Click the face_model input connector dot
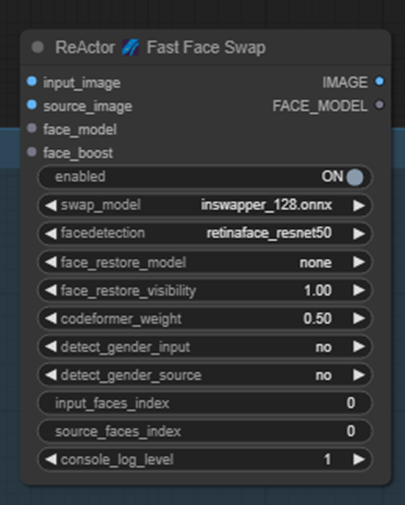Viewport: 405px width, 505px height. pyautogui.click(x=32, y=128)
